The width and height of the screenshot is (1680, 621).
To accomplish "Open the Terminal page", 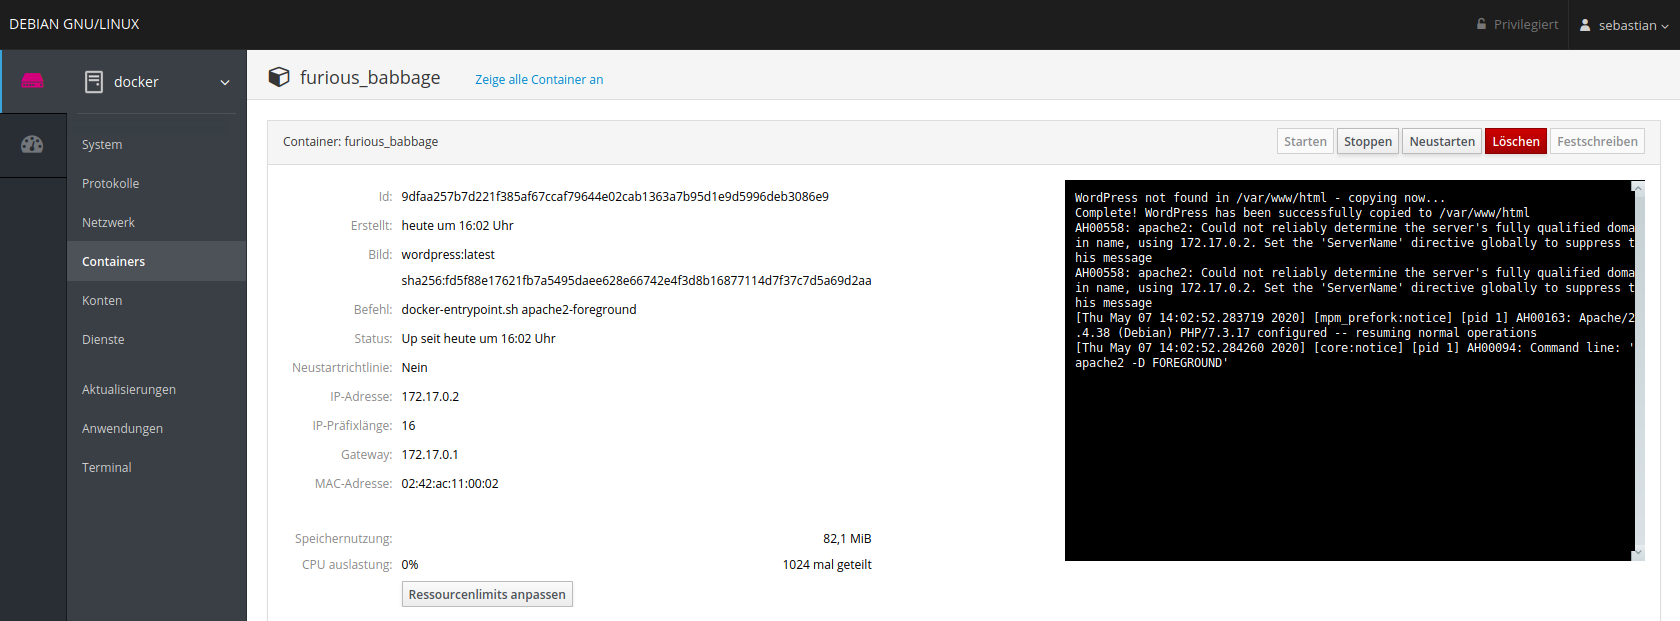I will coord(156,467).
